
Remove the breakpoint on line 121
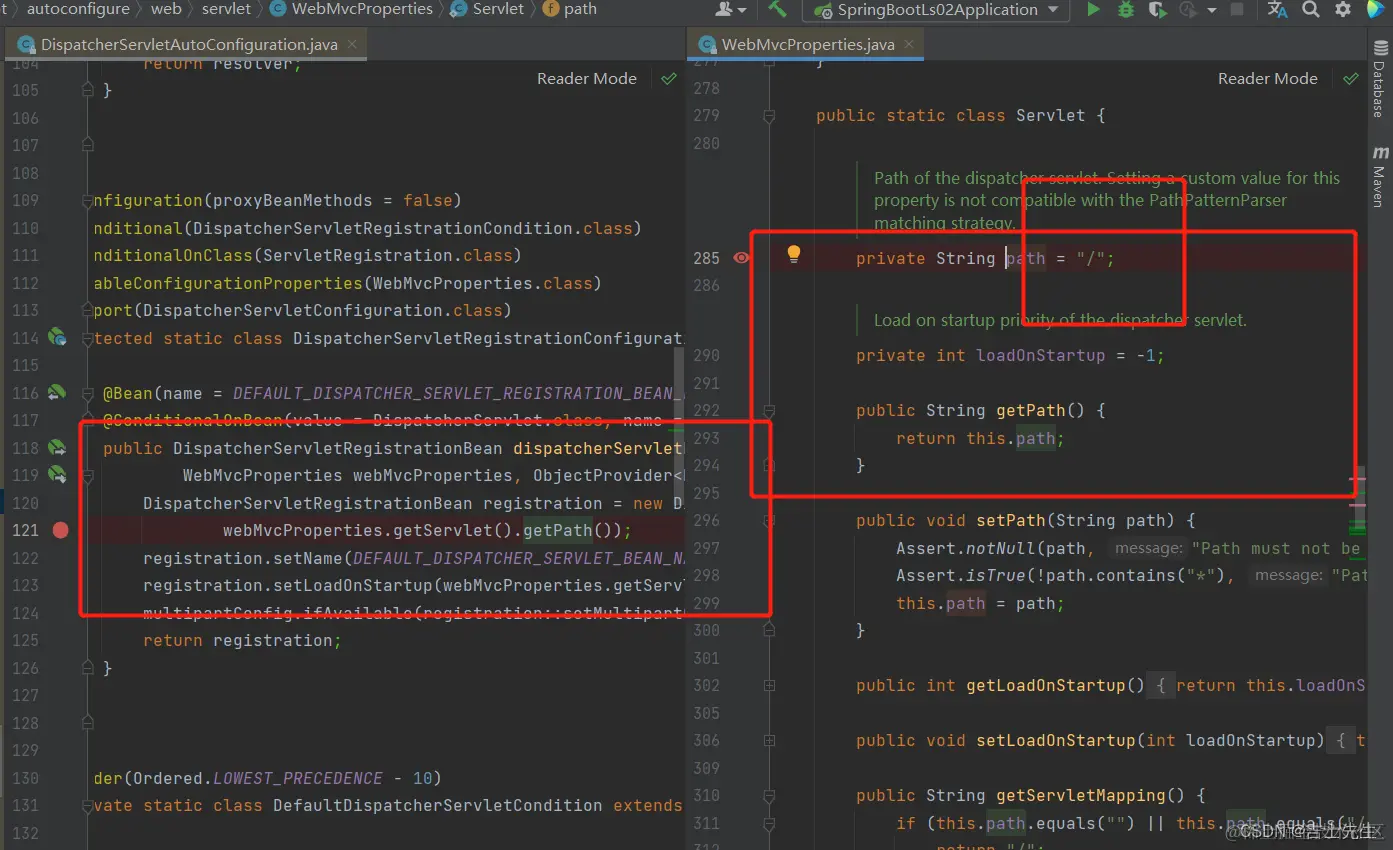click(x=60, y=530)
